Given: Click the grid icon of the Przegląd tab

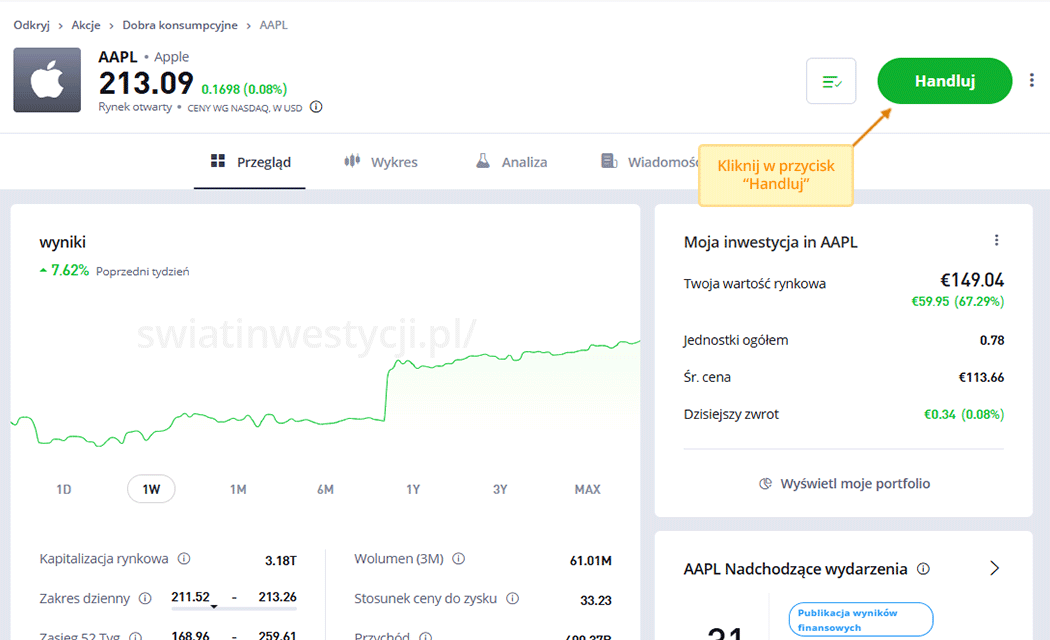Looking at the screenshot, I should point(218,161).
